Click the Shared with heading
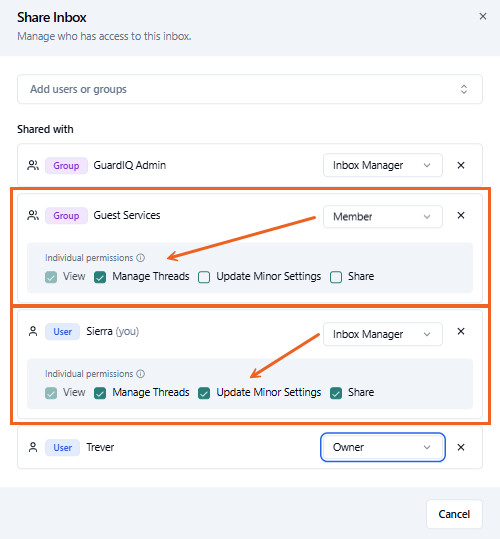Image resolution: width=500 pixels, height=539 pixels. (x=45, y=129)
